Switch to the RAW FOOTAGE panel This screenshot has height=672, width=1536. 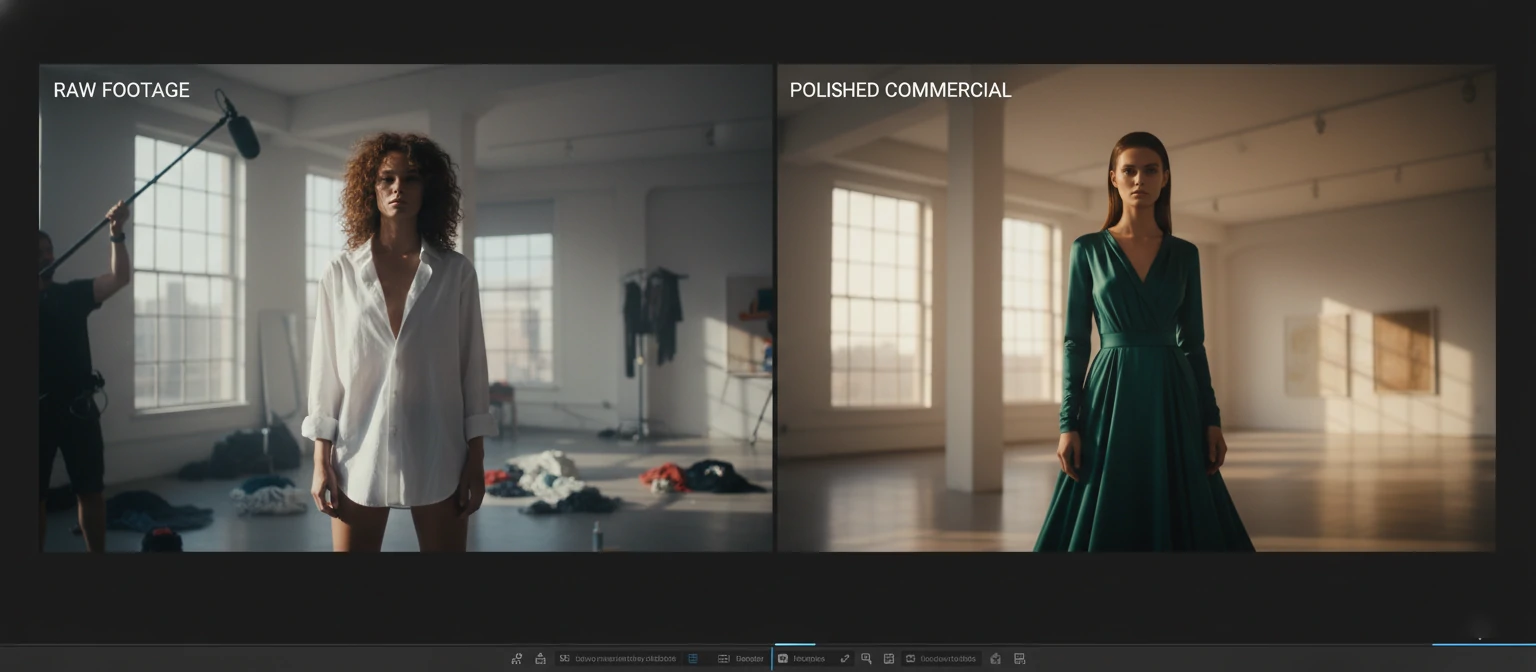pos(405,305)
